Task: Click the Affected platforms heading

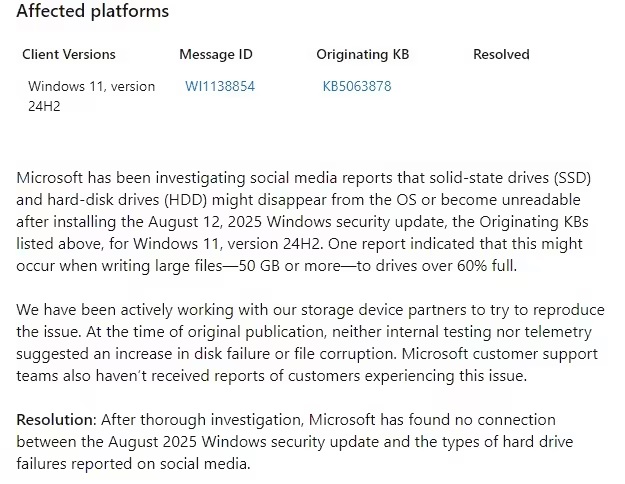Action: pyautogui.click(x=93, y=12)
